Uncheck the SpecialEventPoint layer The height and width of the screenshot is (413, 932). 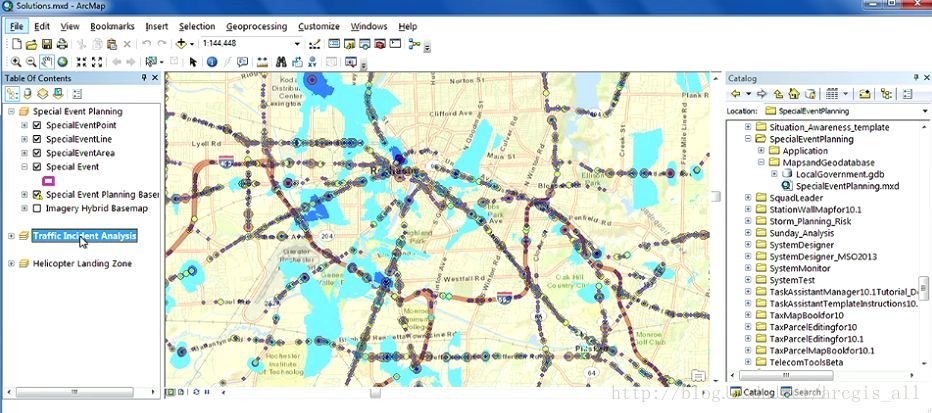[x=37, y=126]
